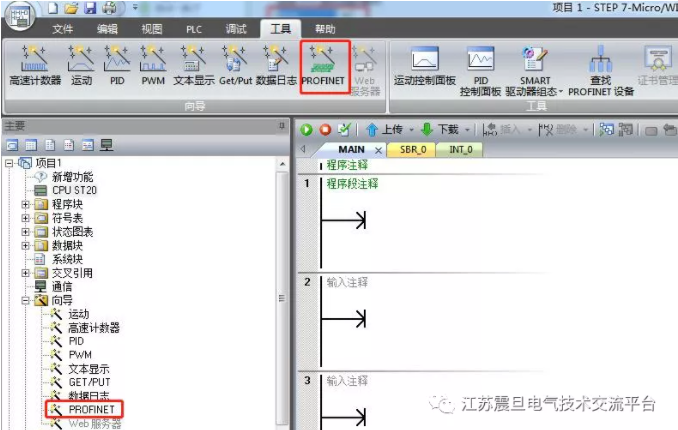Screen dimensions: 678x430
Task: Switch to the INT_0 editor tab
Action: [x=461, y=150]
